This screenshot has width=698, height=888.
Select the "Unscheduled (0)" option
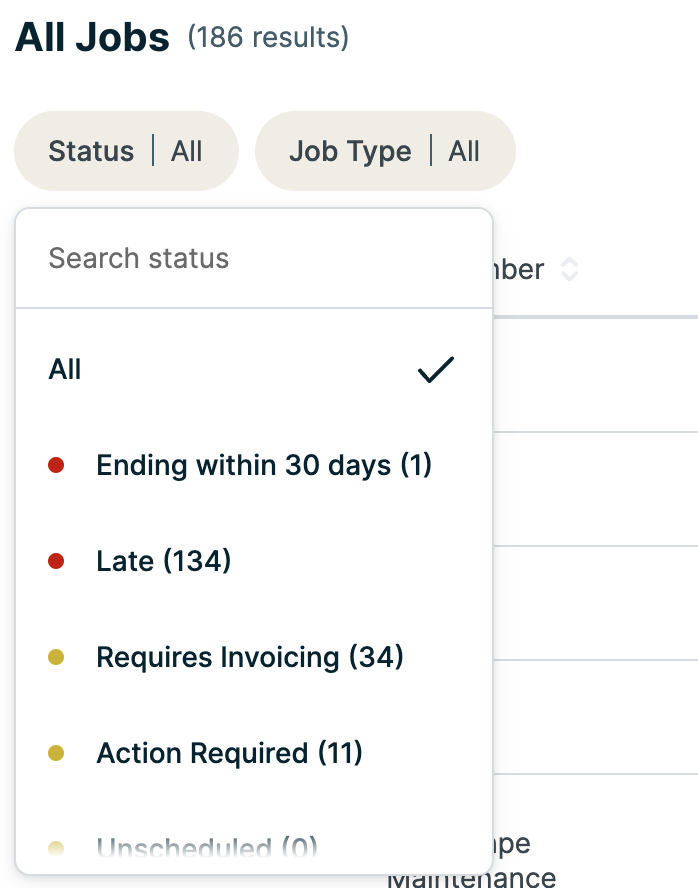point(207,848)
